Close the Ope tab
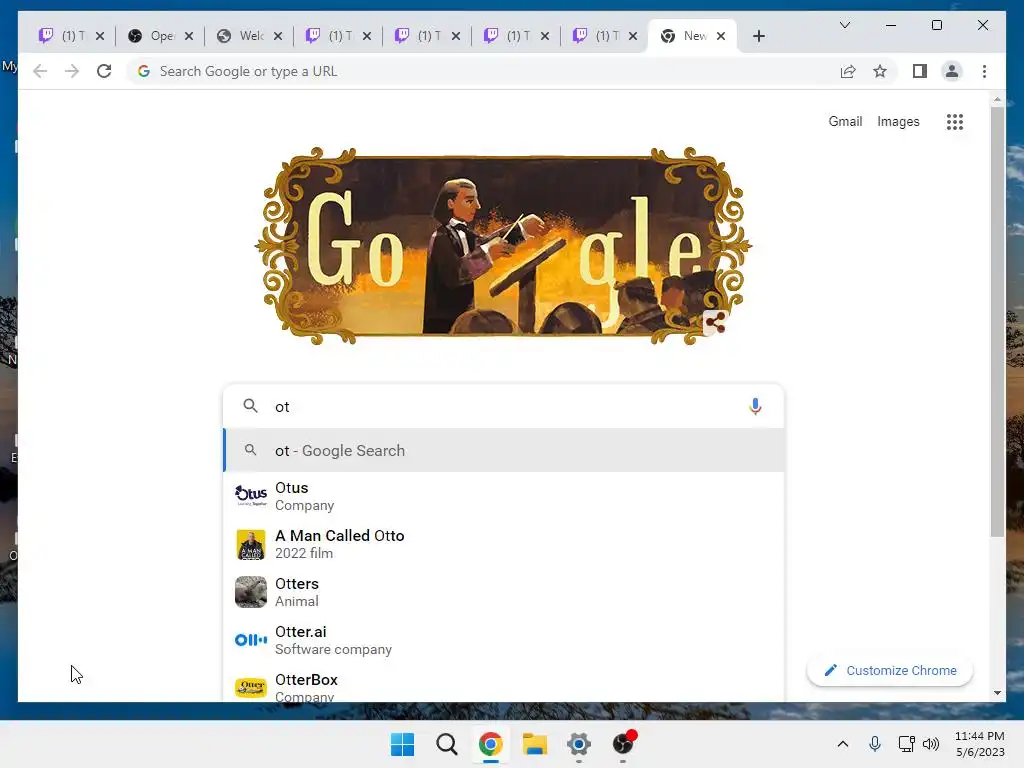This screenshot has height=768, width=1024. pos(189,36)
